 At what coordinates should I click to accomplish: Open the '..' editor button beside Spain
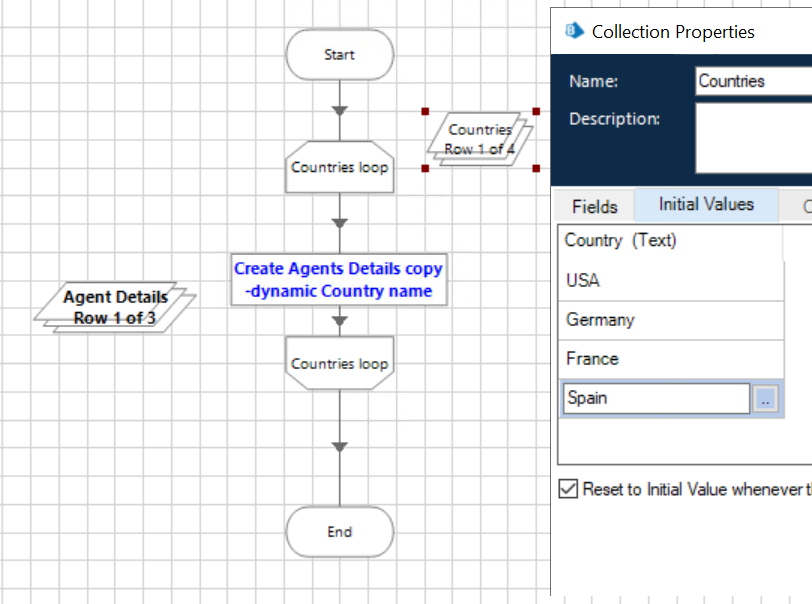[x=765, y=399]
